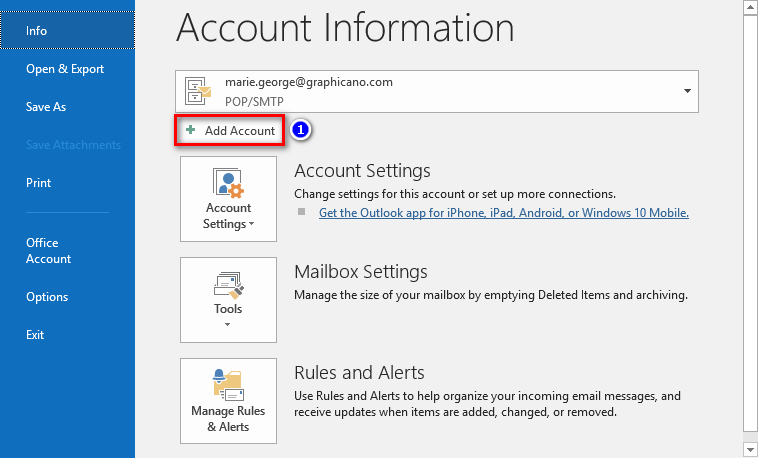Click the greyed-out Save Attachments item

[73, 145]
